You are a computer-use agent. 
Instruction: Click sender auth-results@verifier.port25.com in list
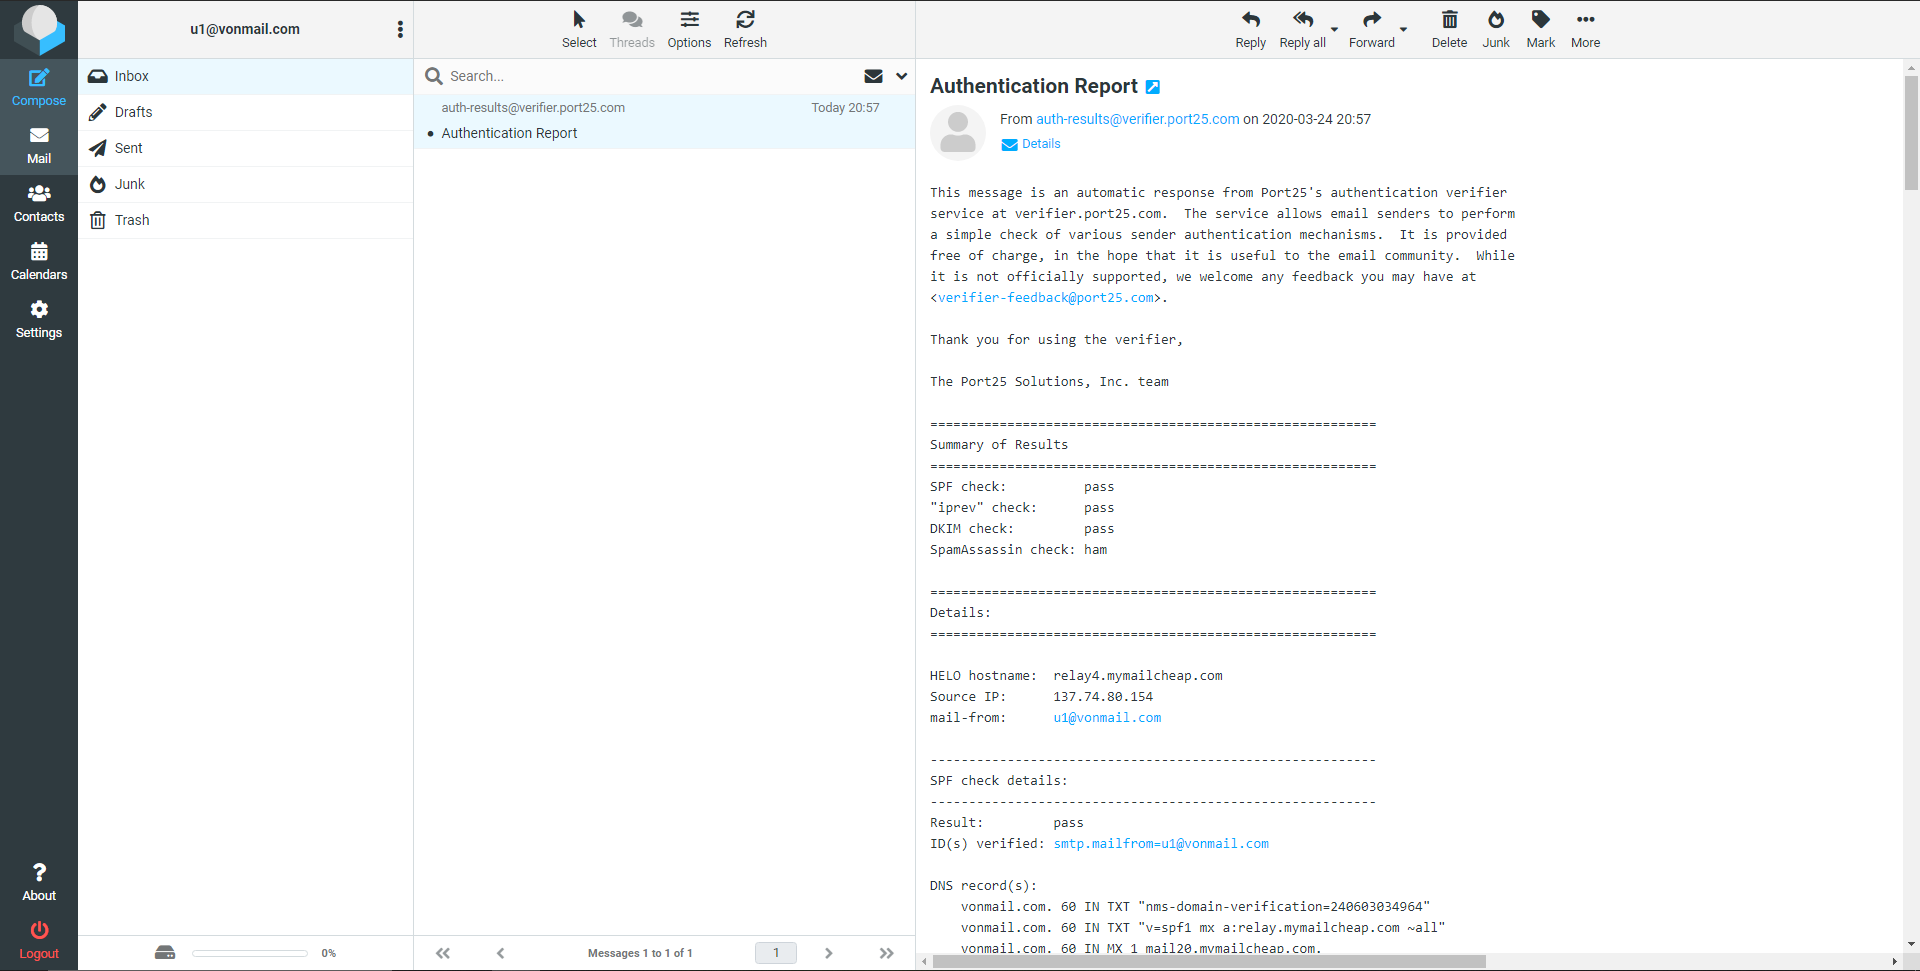click(x=533, y=108)
